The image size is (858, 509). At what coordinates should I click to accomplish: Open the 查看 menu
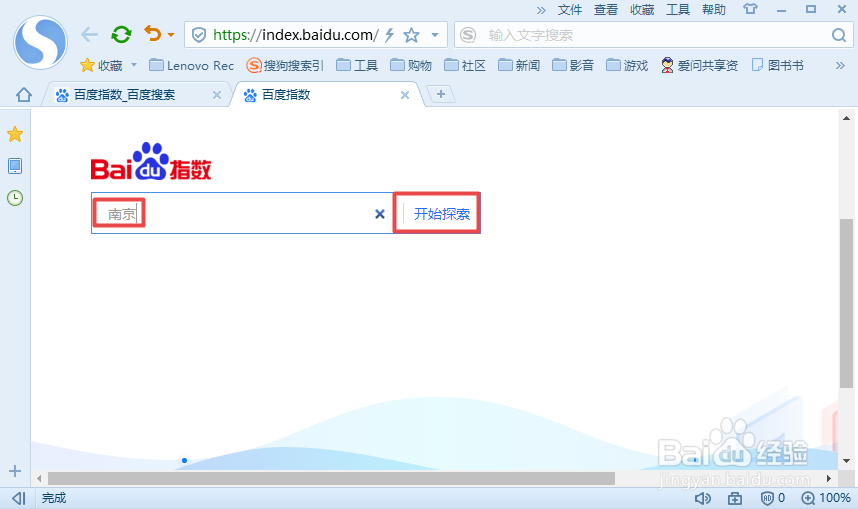[x=606, y=10]
